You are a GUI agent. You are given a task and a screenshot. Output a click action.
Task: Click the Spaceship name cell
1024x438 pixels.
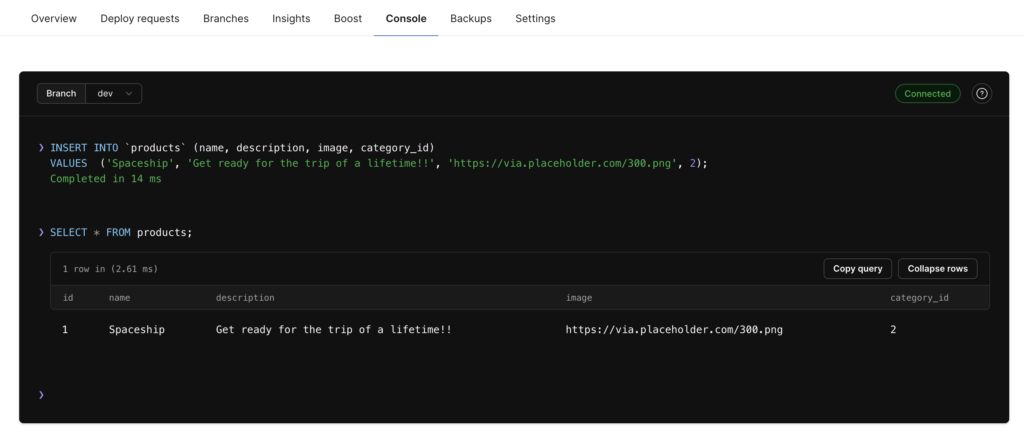point(137,329)
